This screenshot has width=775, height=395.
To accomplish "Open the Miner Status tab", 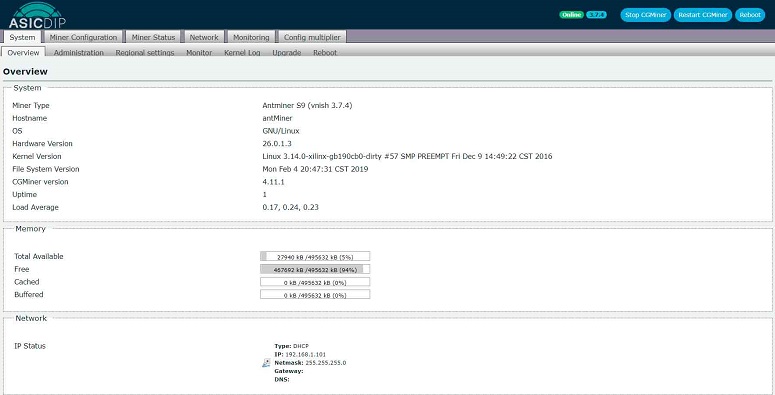I will pyautogui.click(x=153, y=37).
